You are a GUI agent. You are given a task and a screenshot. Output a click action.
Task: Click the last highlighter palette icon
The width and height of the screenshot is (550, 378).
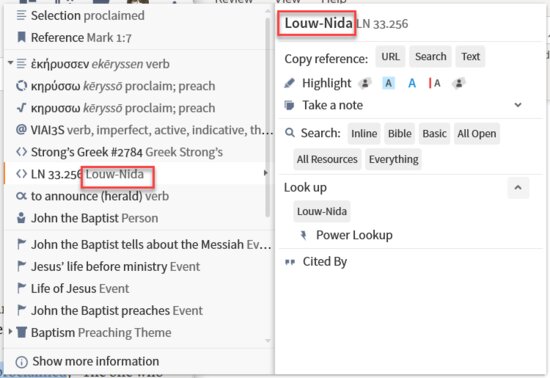tap(458, 83)
